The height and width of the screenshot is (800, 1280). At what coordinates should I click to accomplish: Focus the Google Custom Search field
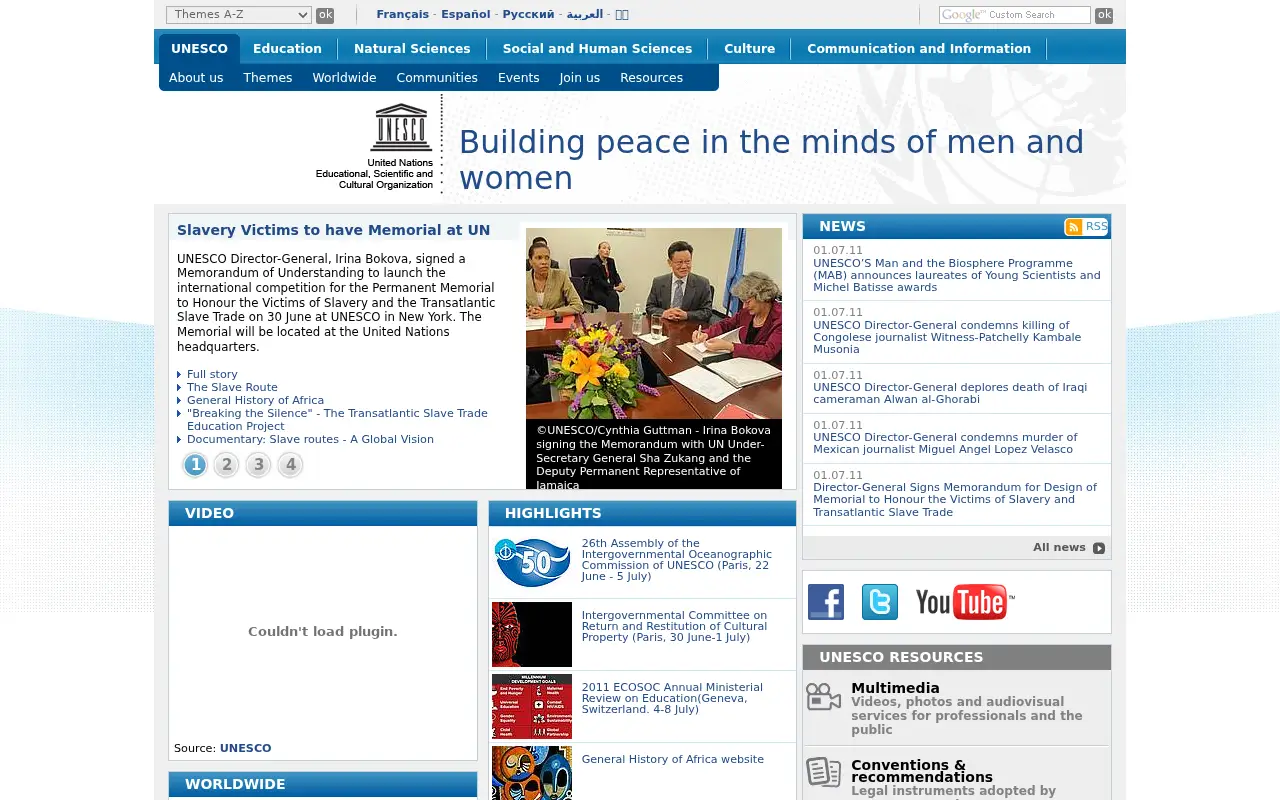(1015, 15)
